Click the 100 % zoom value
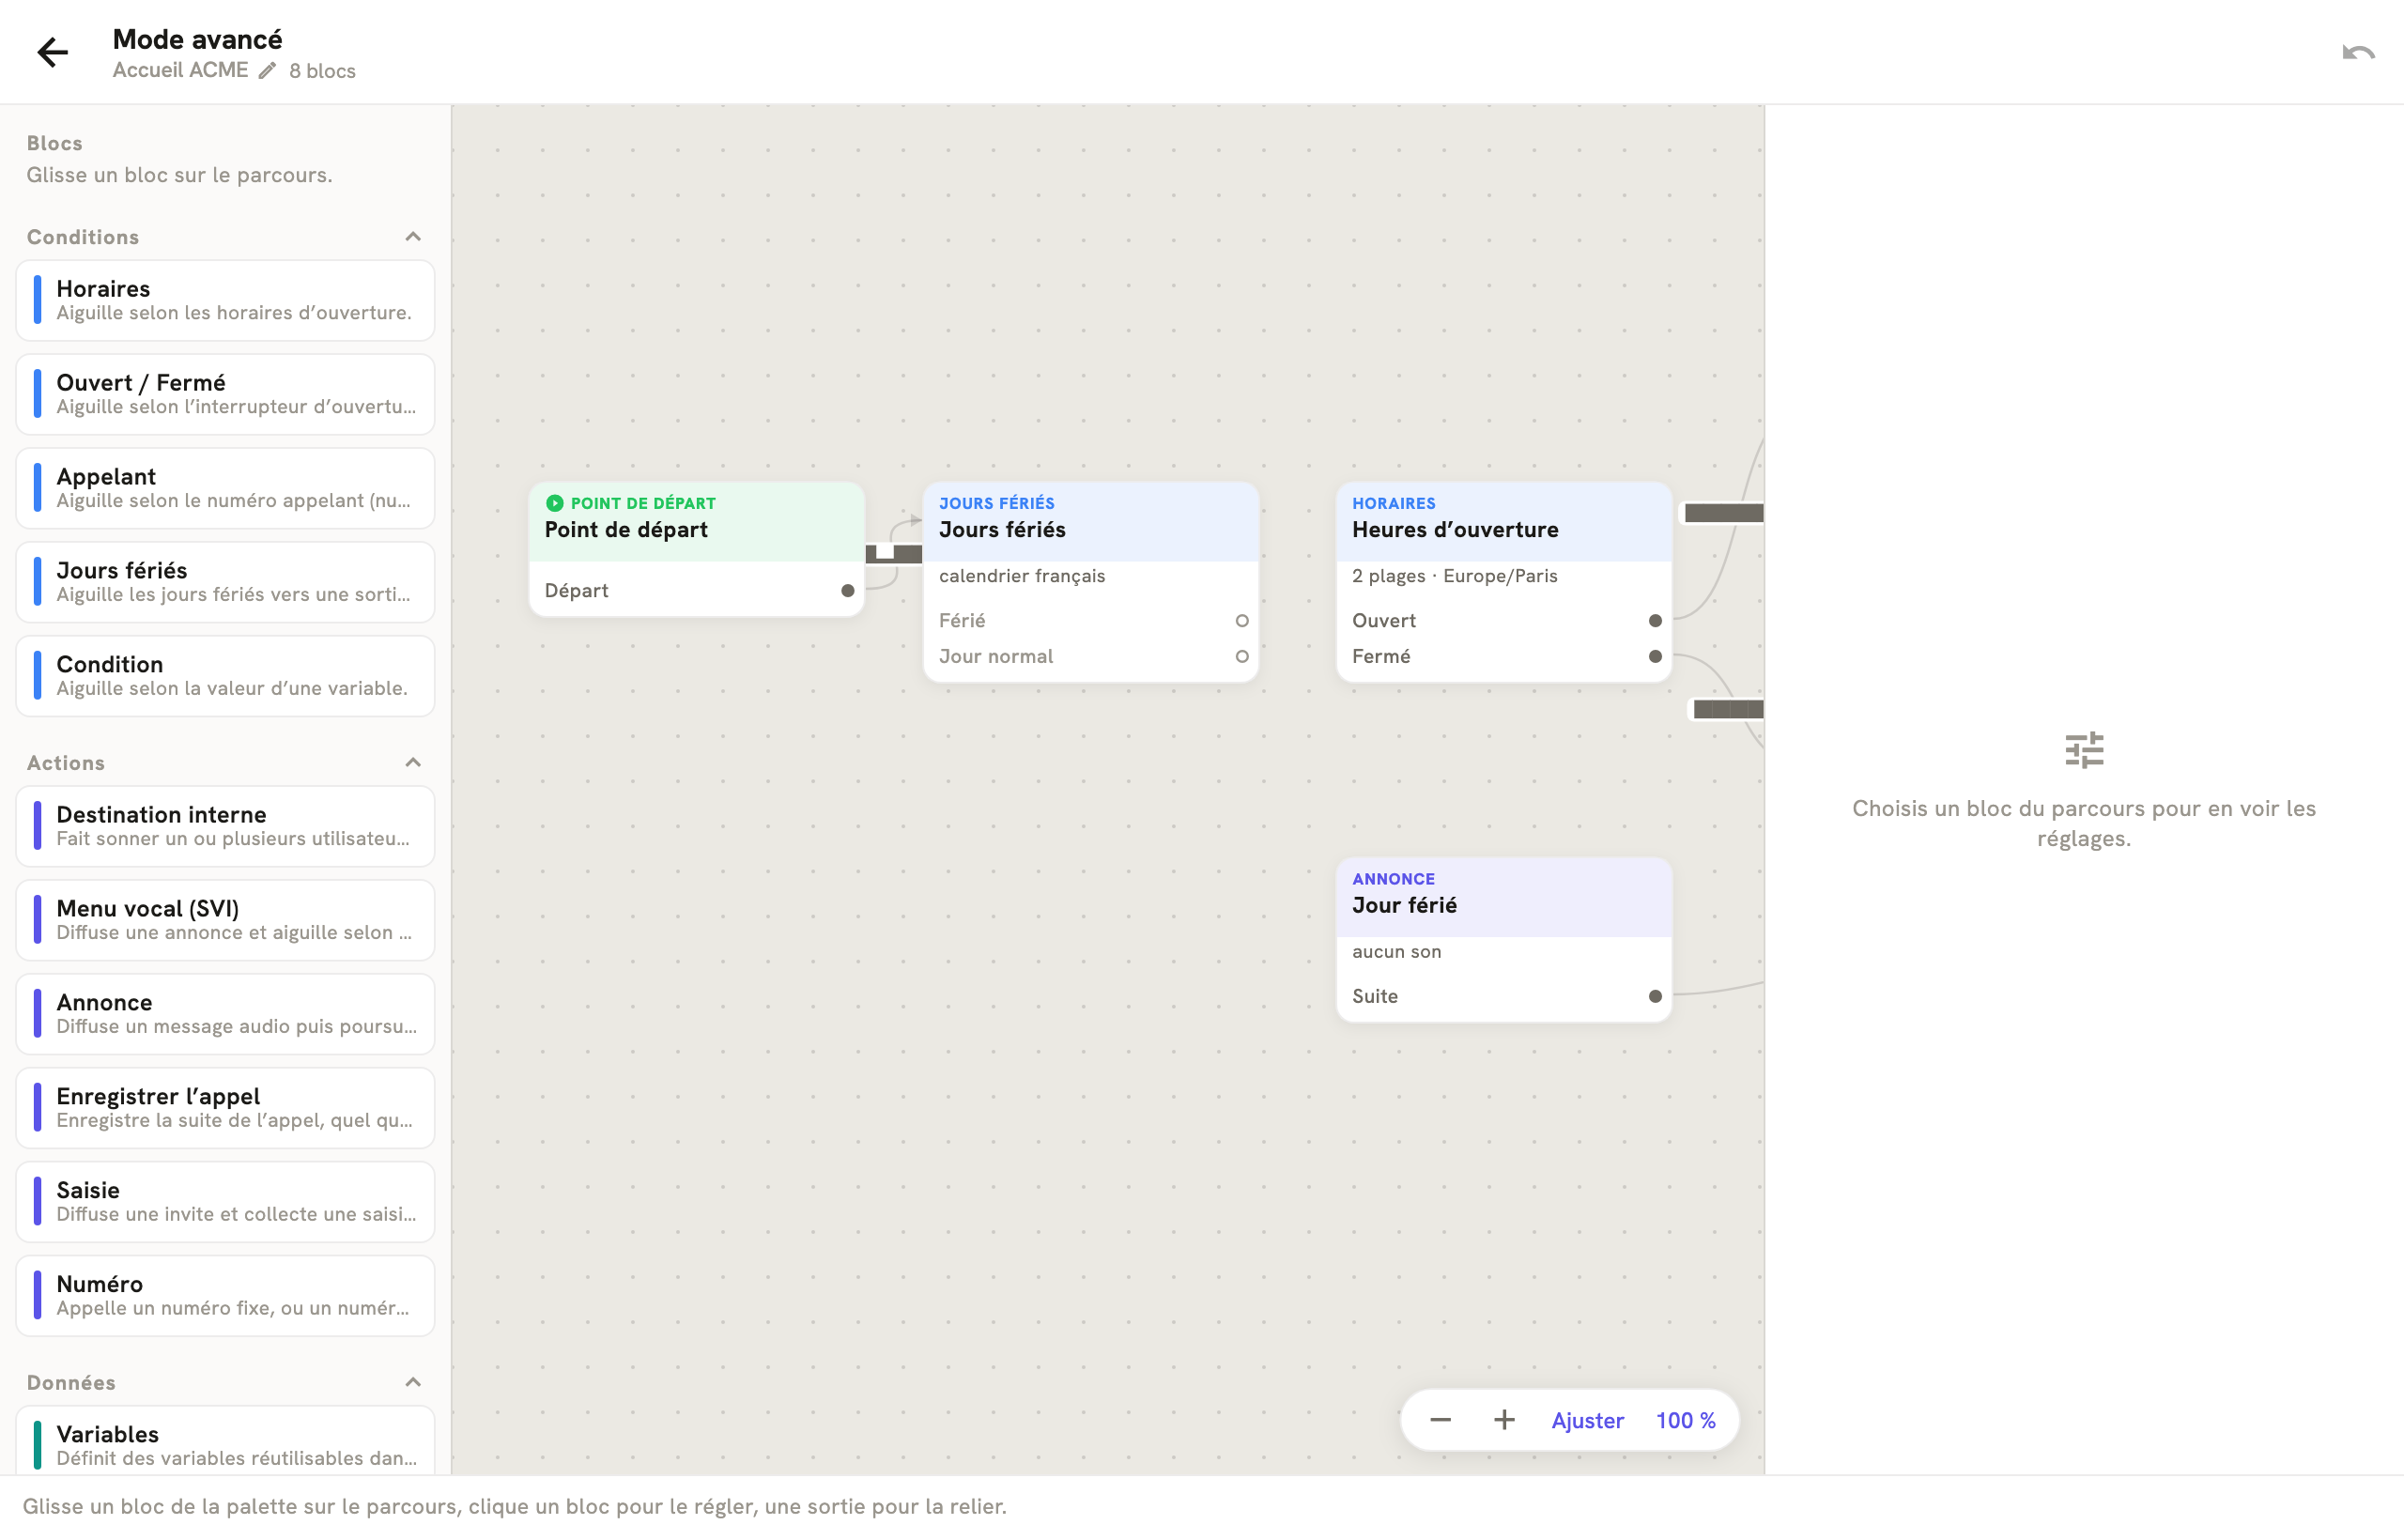2404x1540 pixels. [x=1686, y=1420]
